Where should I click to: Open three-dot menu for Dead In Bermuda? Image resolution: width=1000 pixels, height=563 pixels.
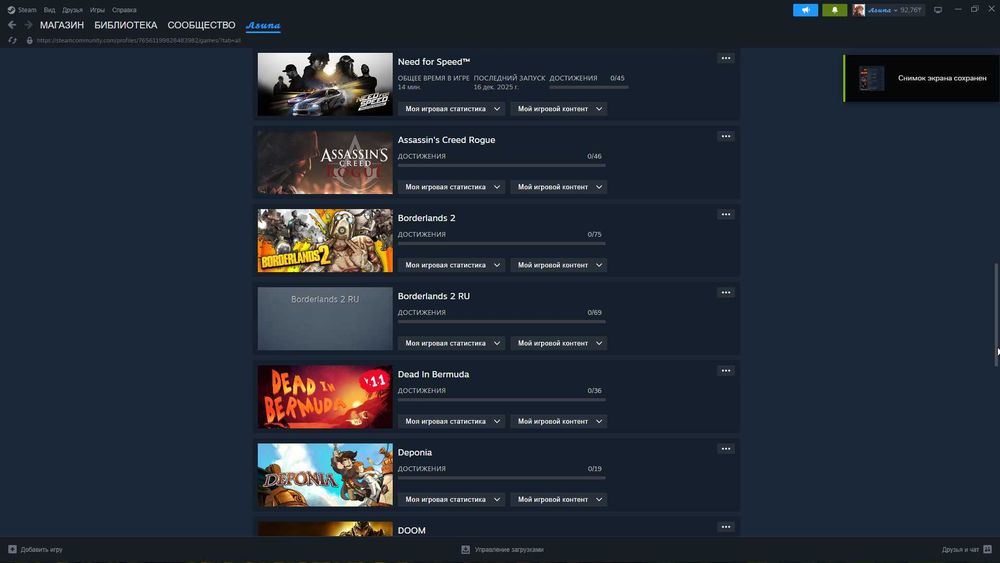[x=726, y=370]
